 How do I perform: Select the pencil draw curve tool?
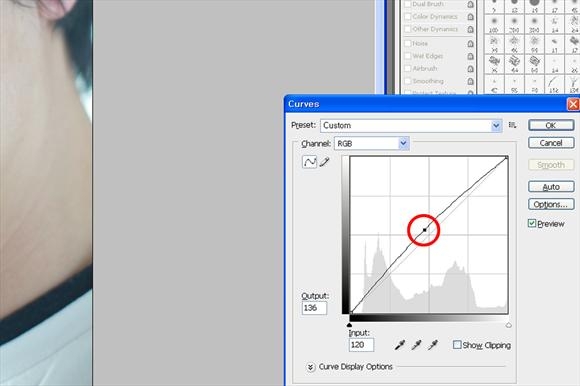324,162
